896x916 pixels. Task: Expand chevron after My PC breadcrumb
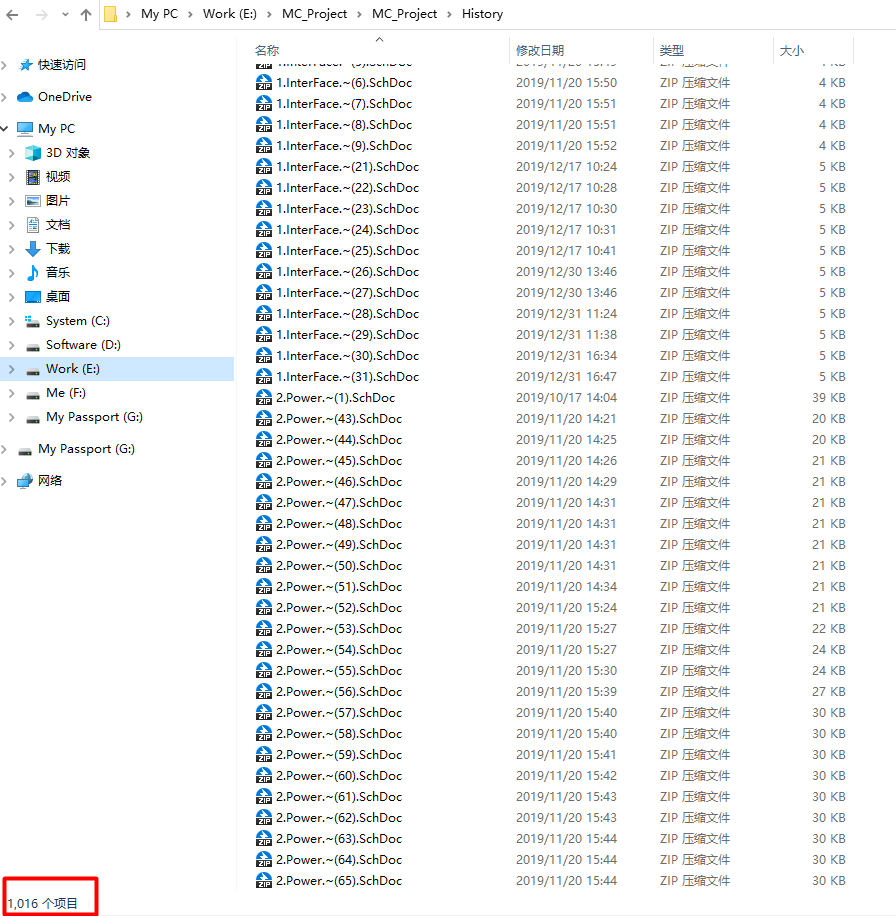[190, 15]
